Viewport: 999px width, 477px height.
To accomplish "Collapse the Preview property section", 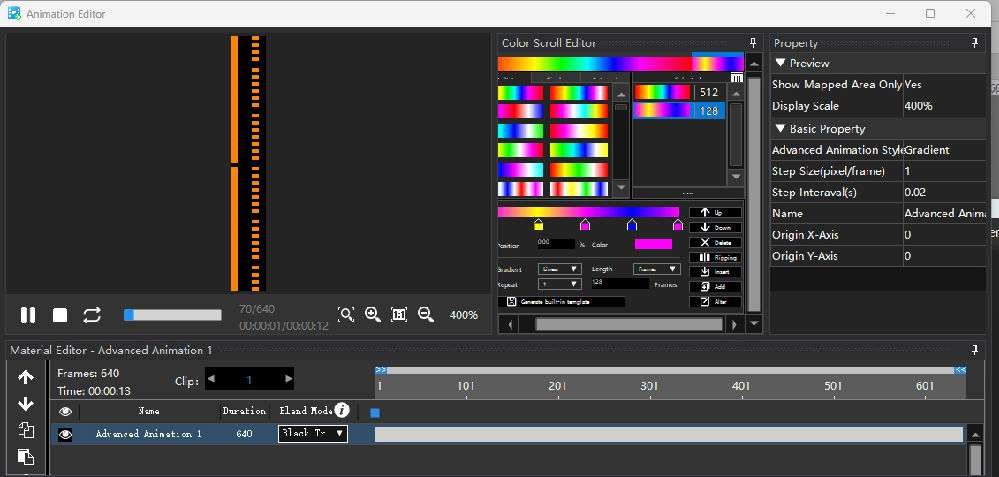I will [x=780, y=63].
